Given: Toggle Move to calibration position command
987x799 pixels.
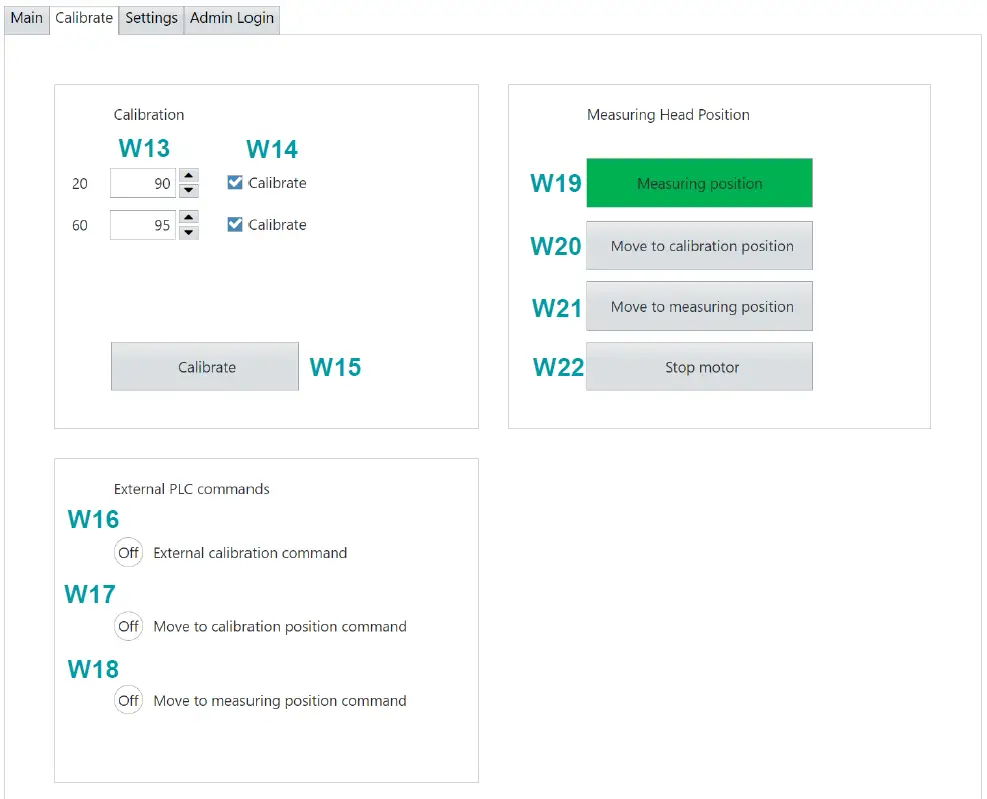Looking at the screenshot, I should pyautogui.click(x=128, y=627).
